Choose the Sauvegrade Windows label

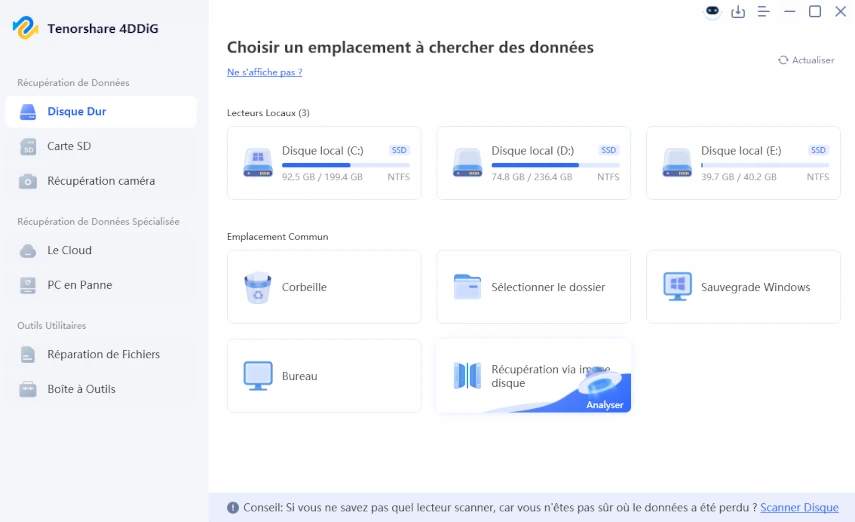point(755,287)
